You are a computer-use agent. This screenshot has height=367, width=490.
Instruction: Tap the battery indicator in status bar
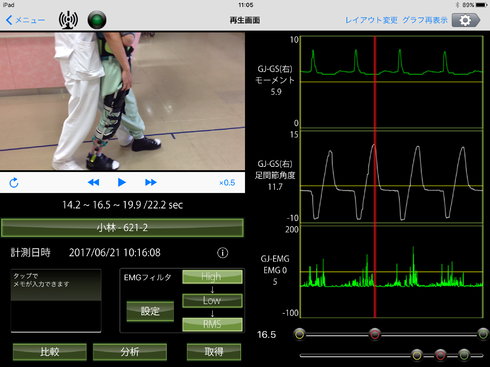click(482, 5)
